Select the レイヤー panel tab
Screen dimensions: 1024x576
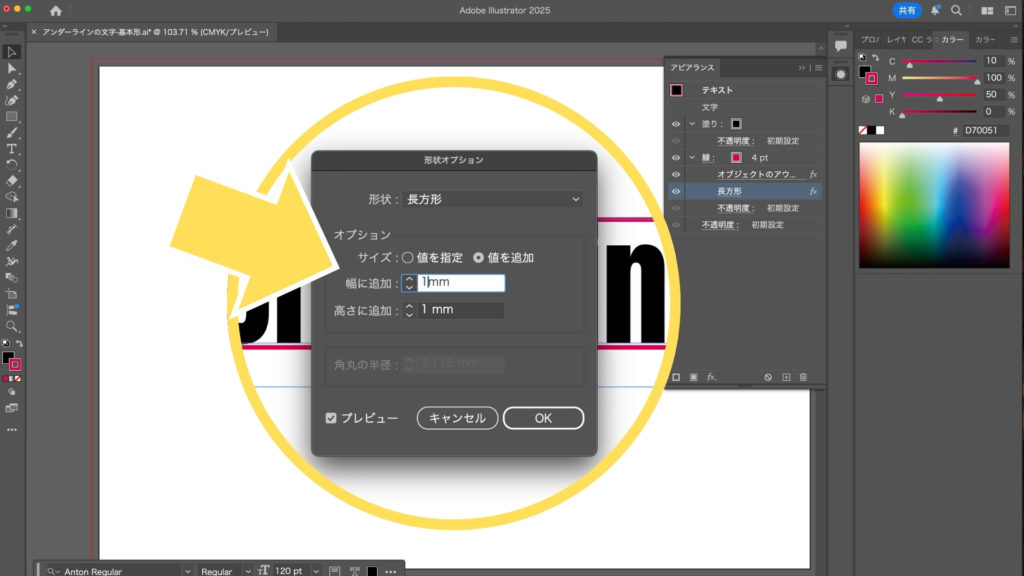tap(895, 40)
